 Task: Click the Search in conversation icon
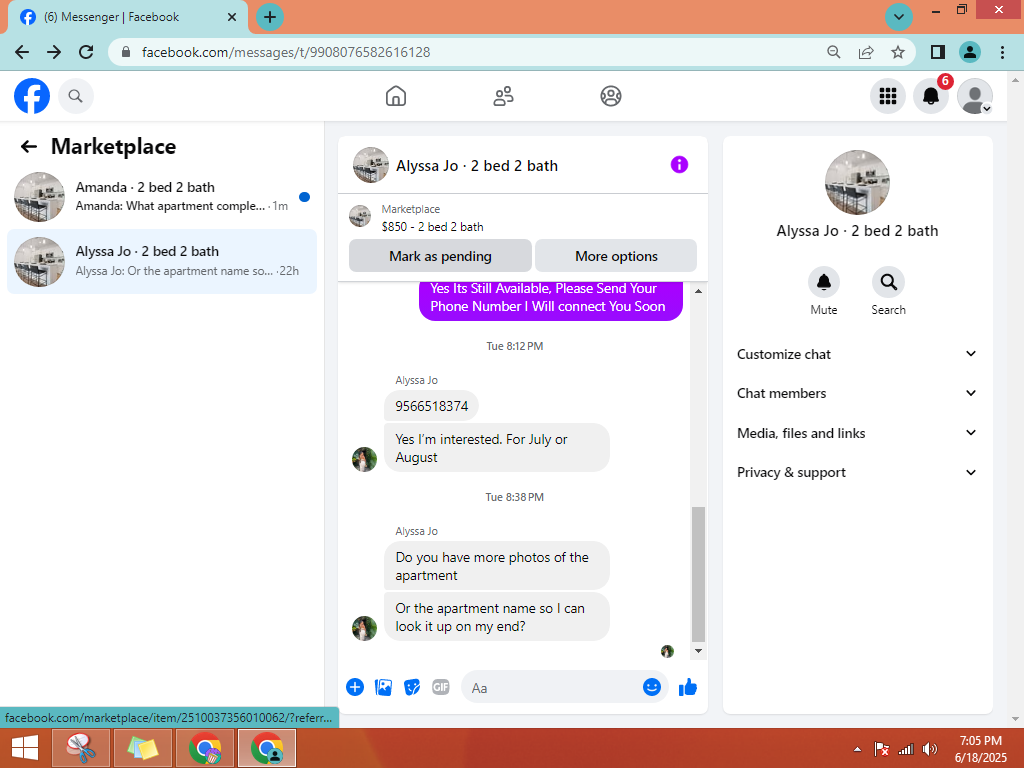888,282
